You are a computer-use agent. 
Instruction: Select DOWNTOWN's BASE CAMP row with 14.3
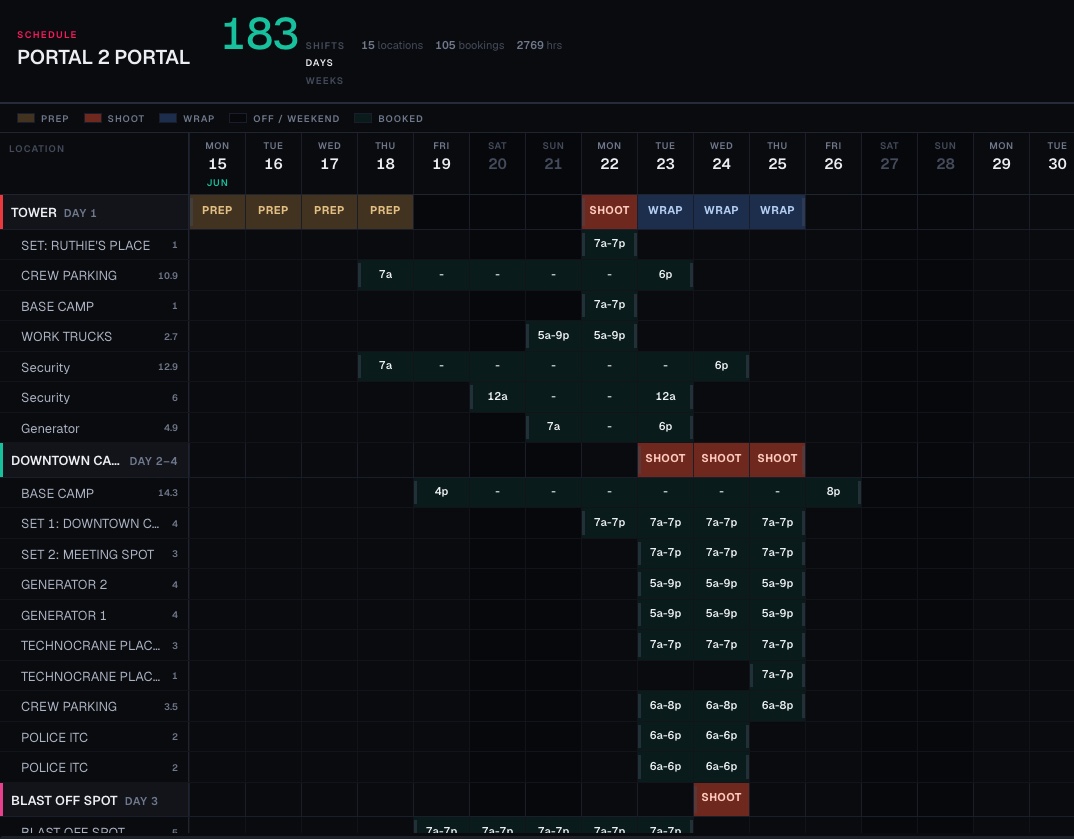click(x=95, y=493)
